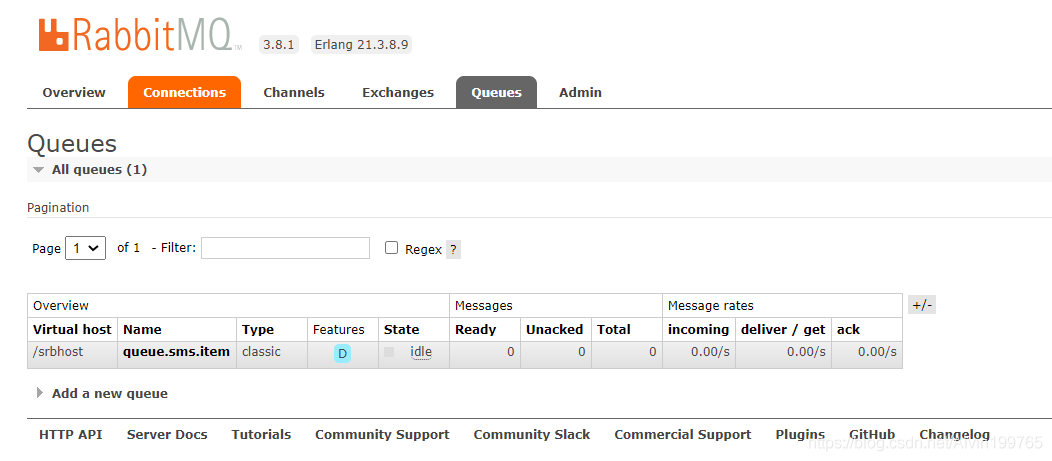Click the Regex help question mark

pos(453,250)
